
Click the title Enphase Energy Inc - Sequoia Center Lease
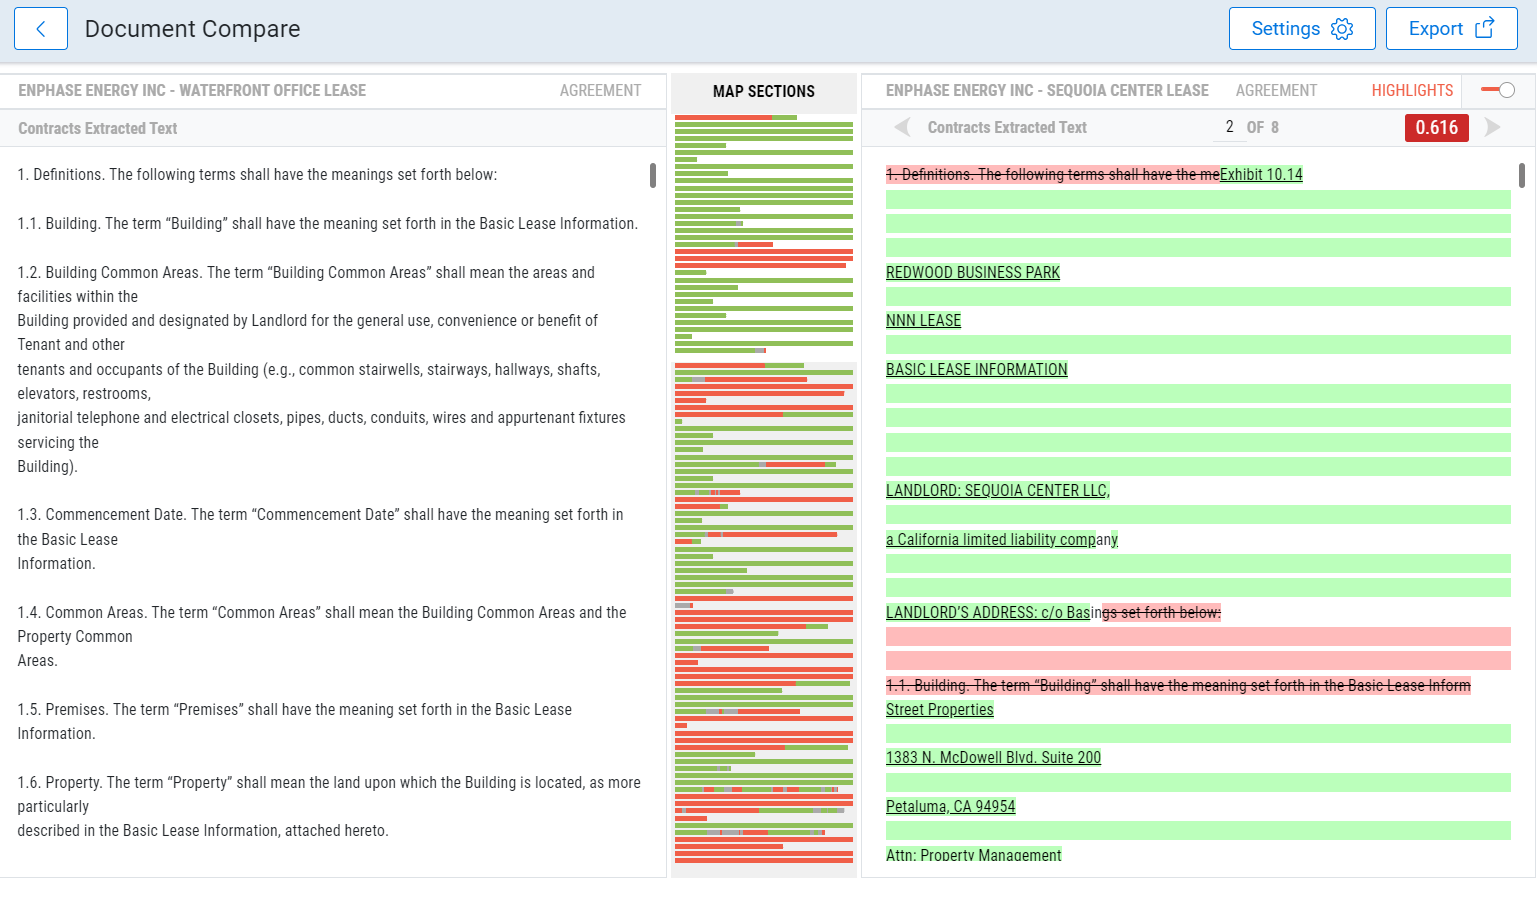click(1047, 90)
